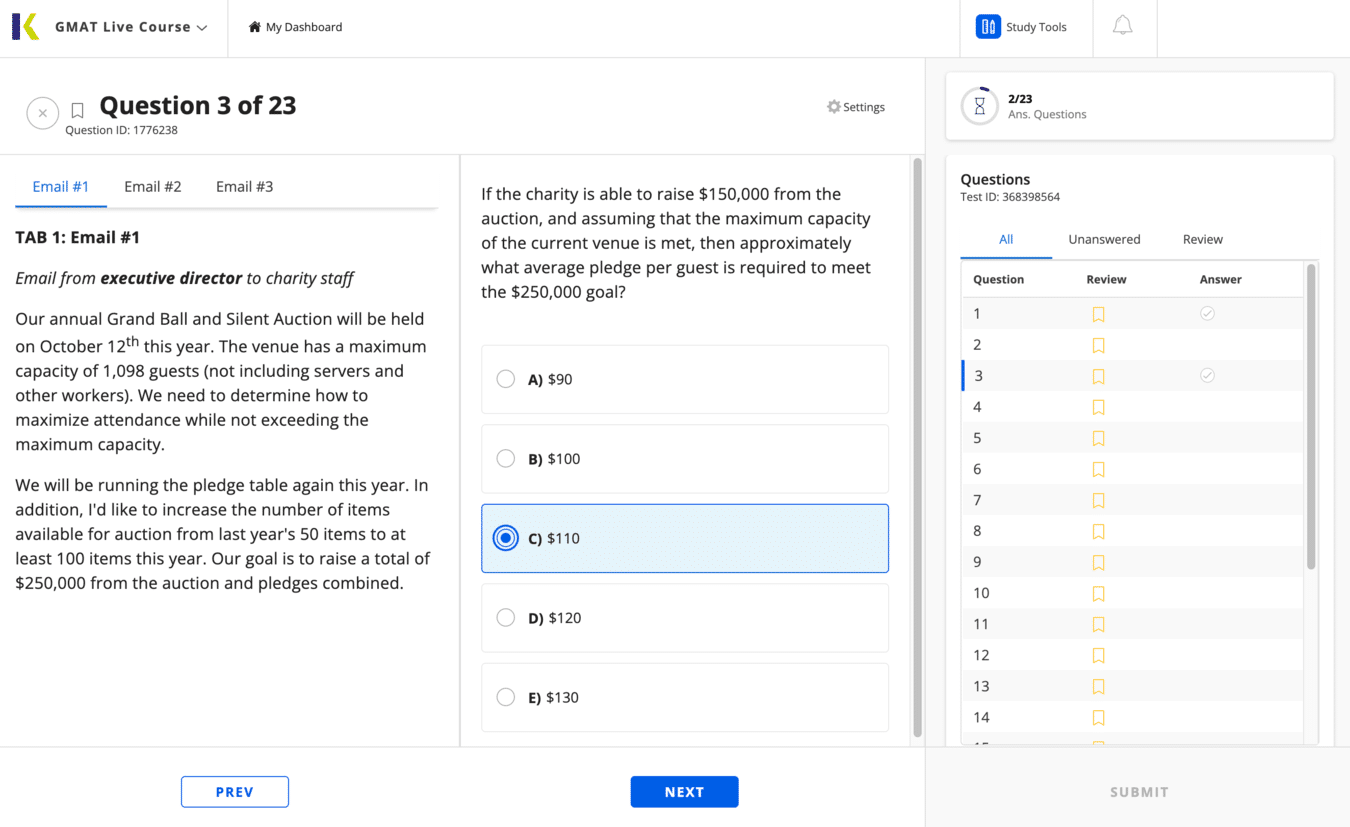
Task: Pick radio button E) $130
Action: coord(506,697)
